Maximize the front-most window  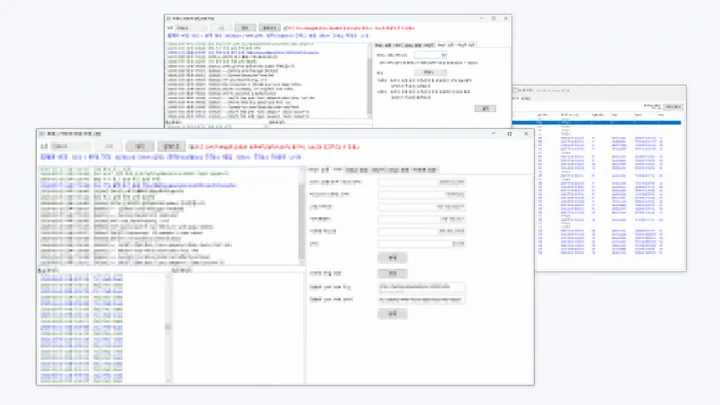pos(509,134)
